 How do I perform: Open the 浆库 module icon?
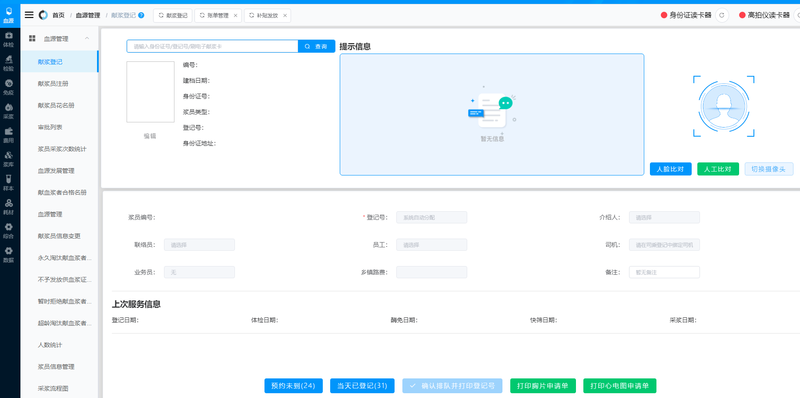[x=8, y=159]
